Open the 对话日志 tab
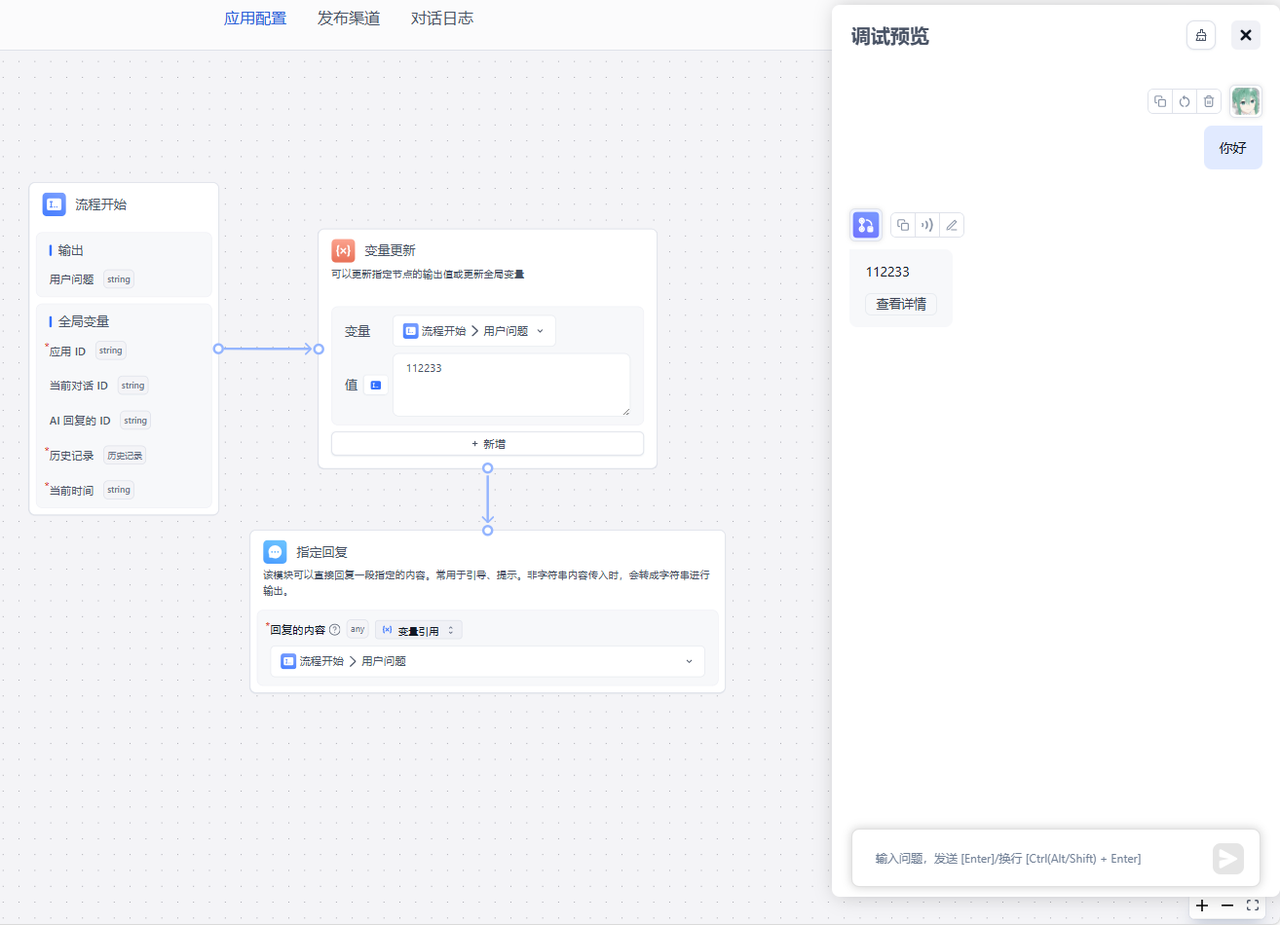Viewport: 1280px width, 925px height. [x=442, y=18]
